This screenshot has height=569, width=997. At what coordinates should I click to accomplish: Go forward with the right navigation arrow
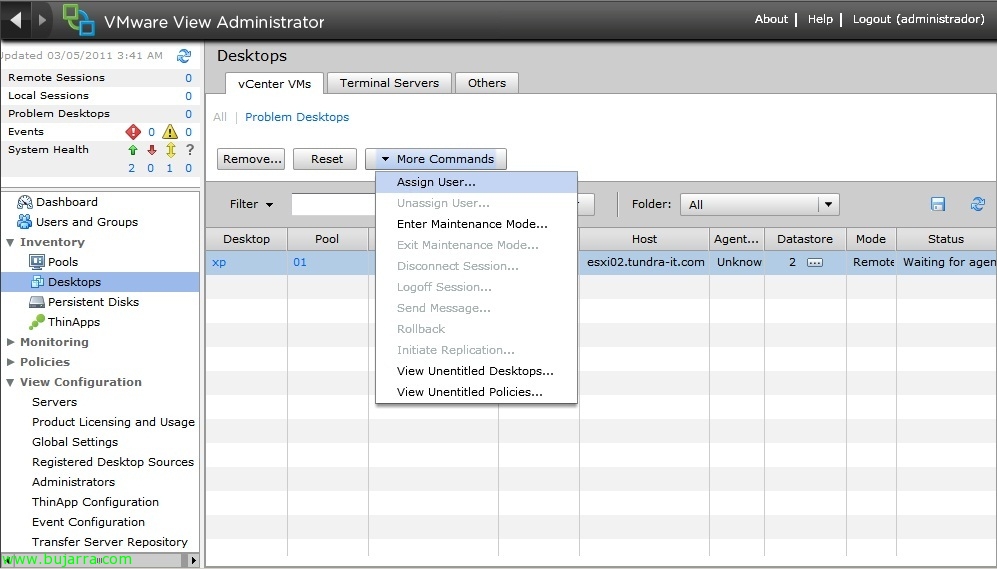pyautogui.click(x=42, y=20)
